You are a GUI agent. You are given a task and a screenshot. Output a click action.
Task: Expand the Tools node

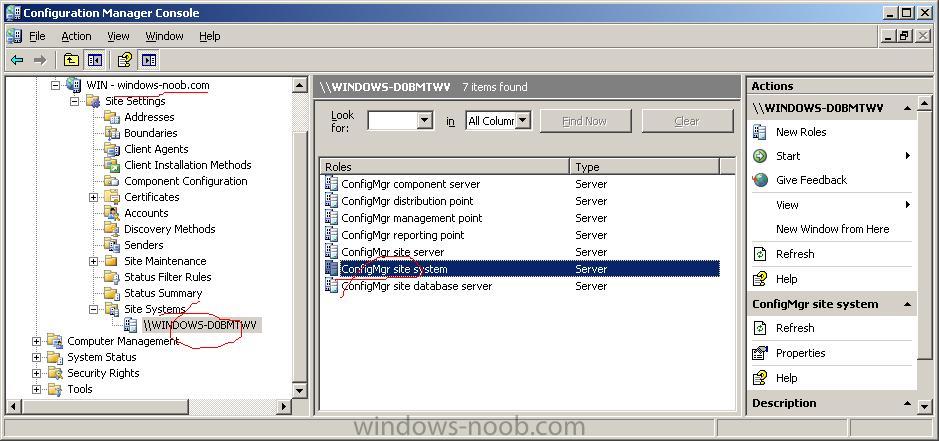click(x=37, y=389)
